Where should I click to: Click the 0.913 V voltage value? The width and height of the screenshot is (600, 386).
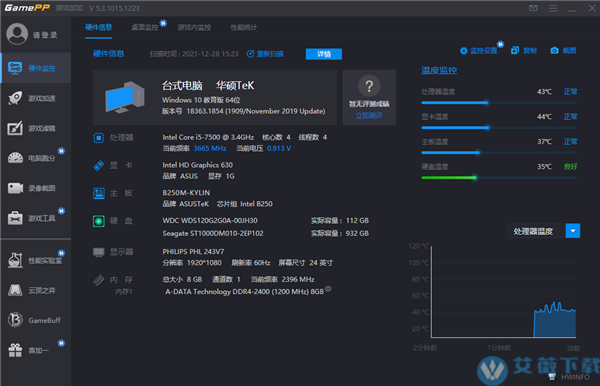click(279, 148)
